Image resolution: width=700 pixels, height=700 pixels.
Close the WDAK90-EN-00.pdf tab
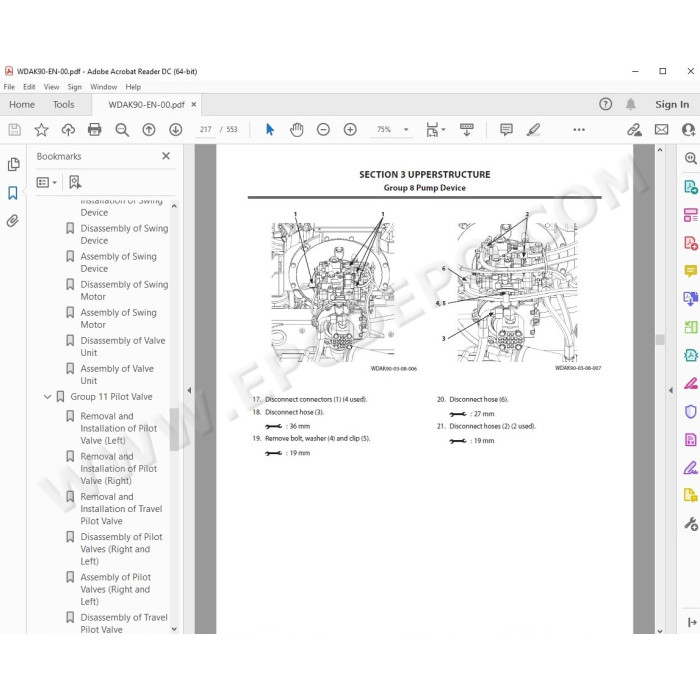[x=194, y=104]
